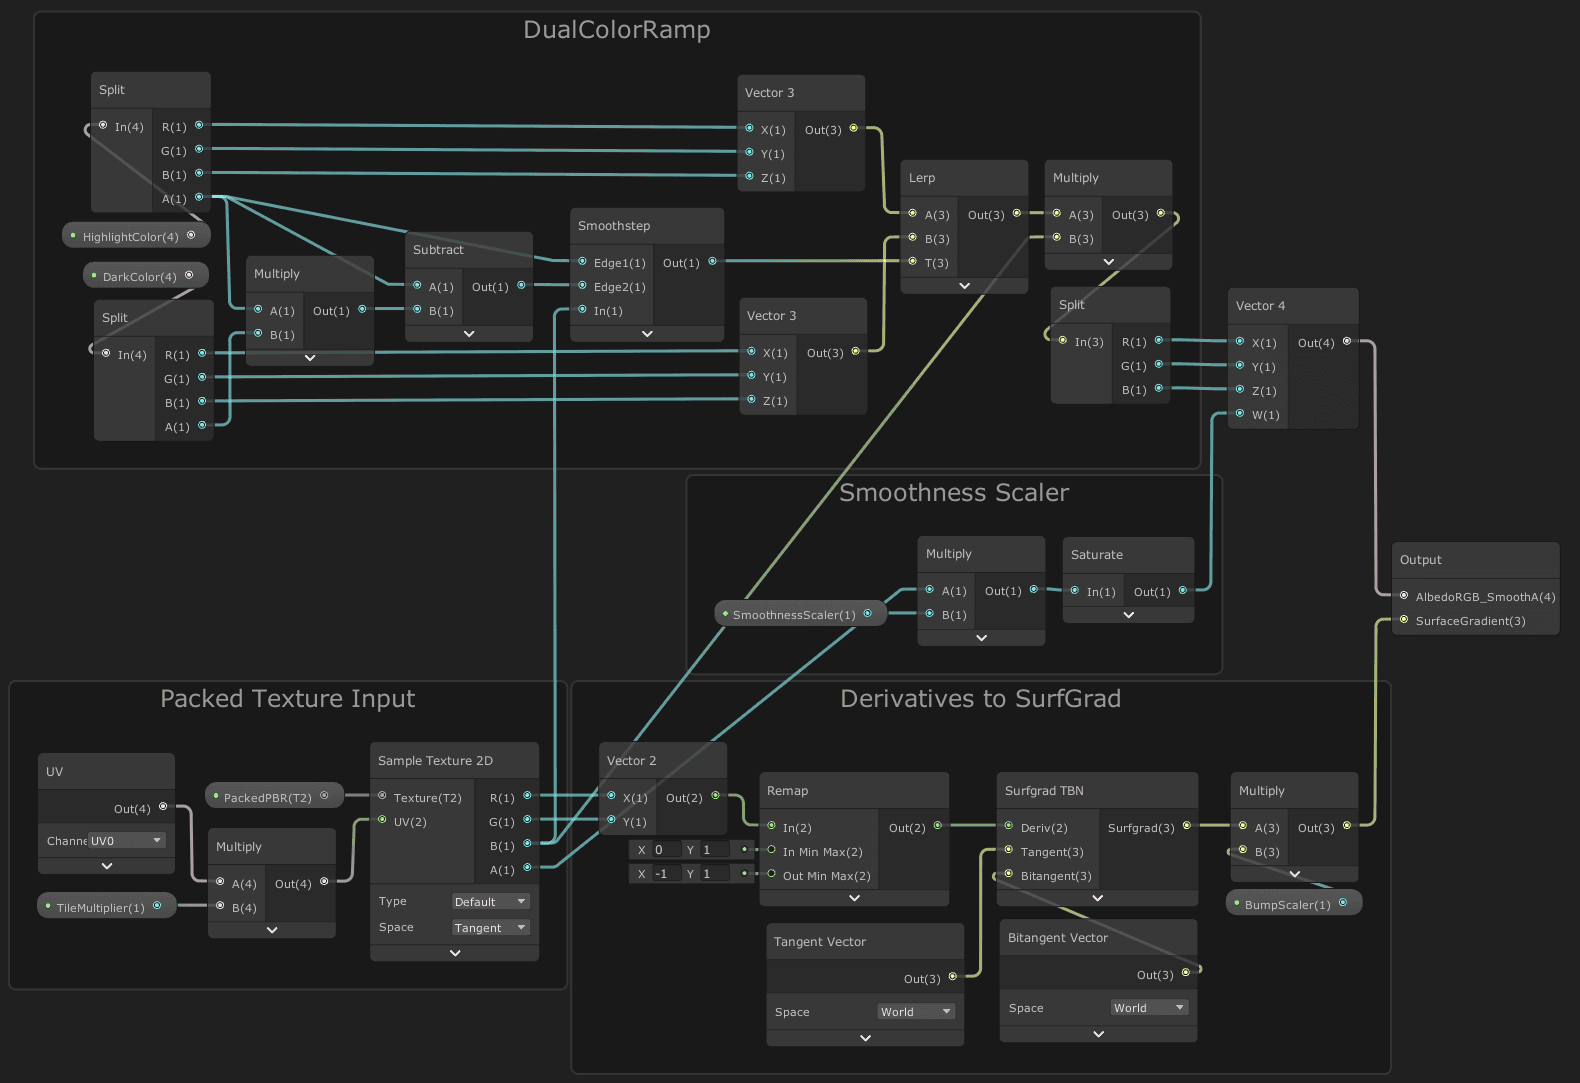The width and height of the screenshot is (1580, 1083).
Task: Click Out(1) output port on Saturate node
Action: [1183, 591]
